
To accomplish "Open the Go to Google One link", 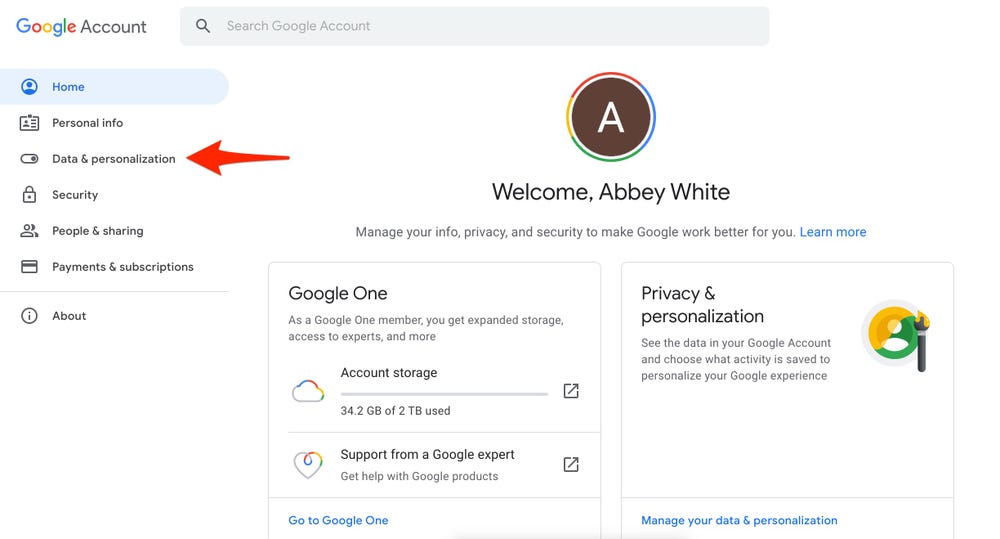I will click(338, 520).
